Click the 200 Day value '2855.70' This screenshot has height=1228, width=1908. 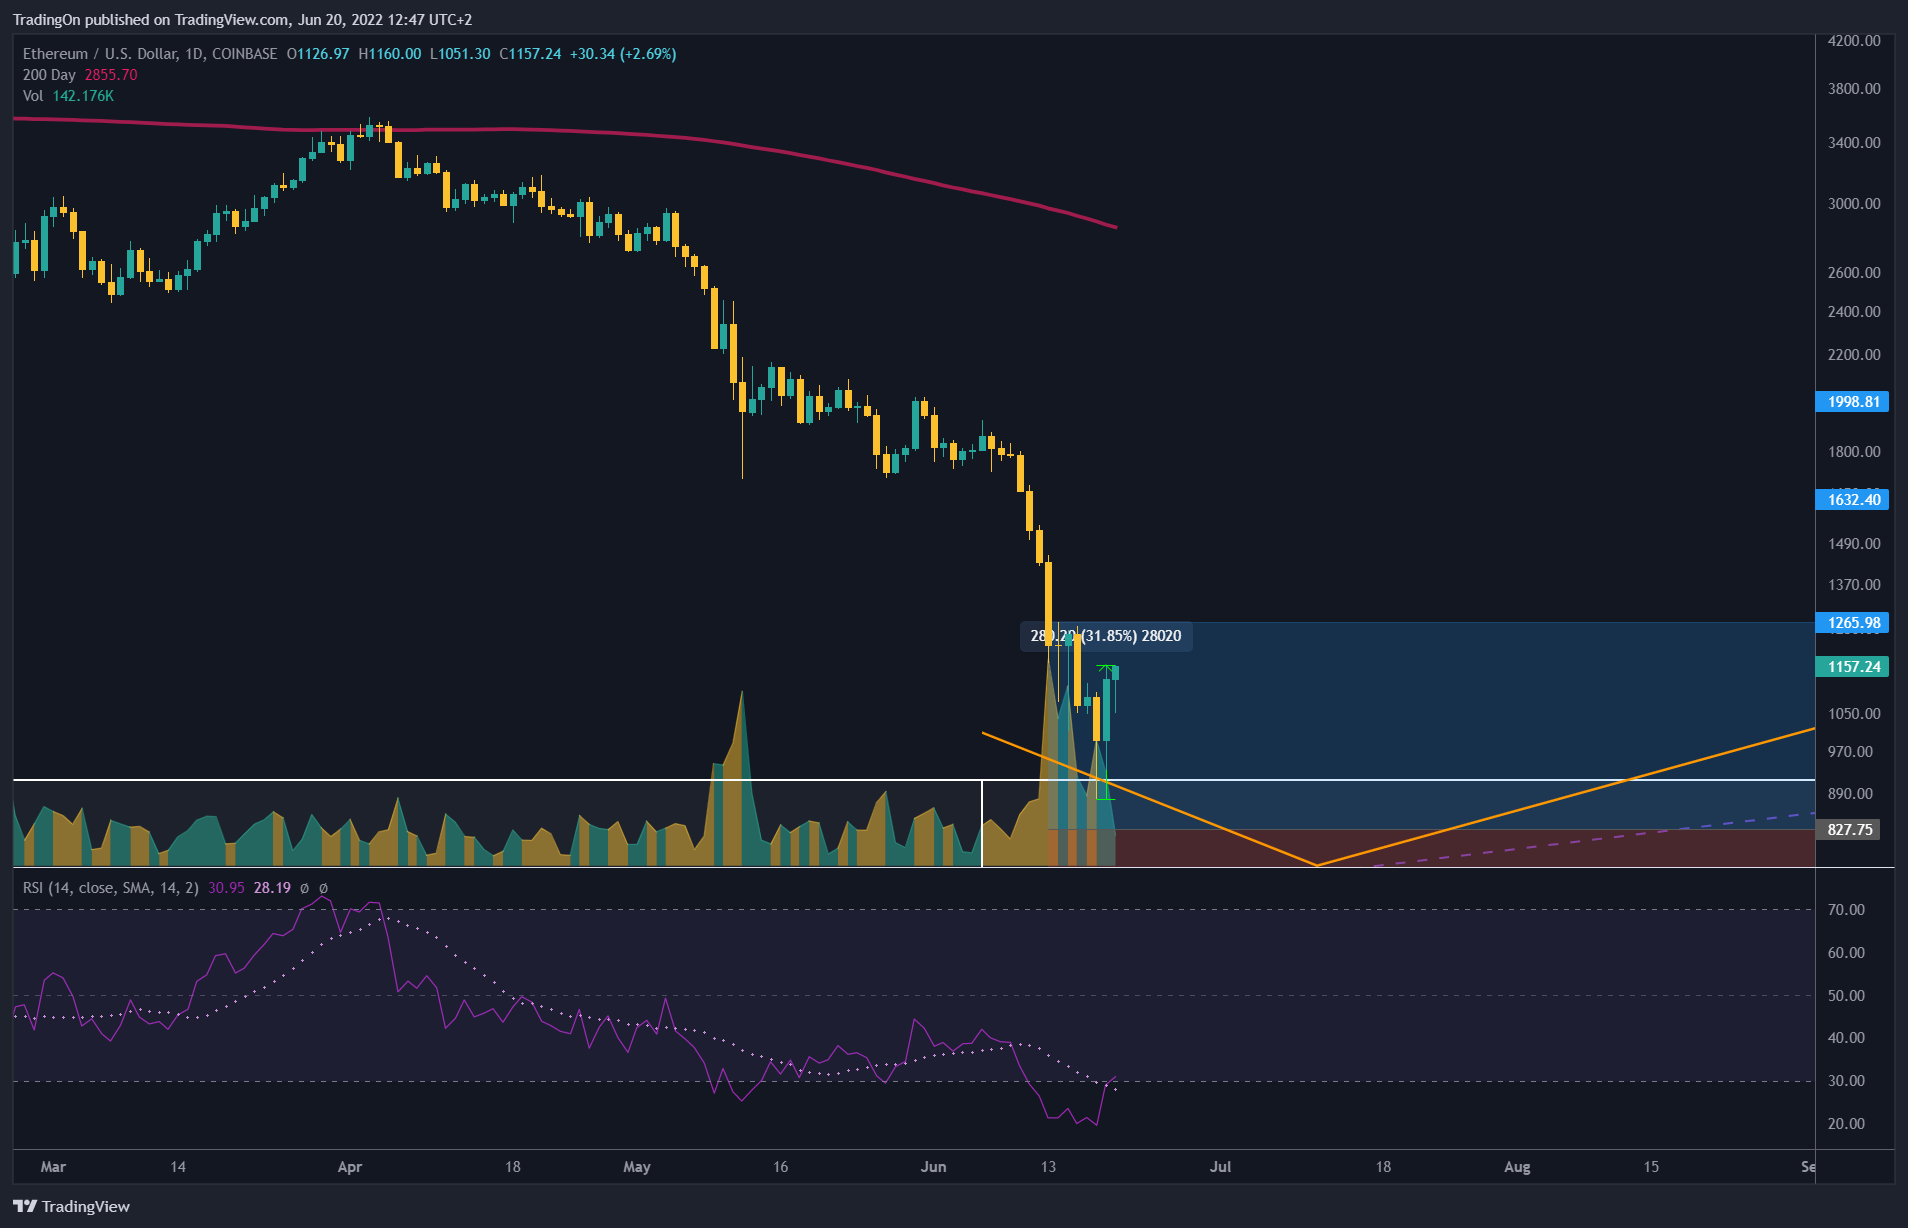coord(111,75)
